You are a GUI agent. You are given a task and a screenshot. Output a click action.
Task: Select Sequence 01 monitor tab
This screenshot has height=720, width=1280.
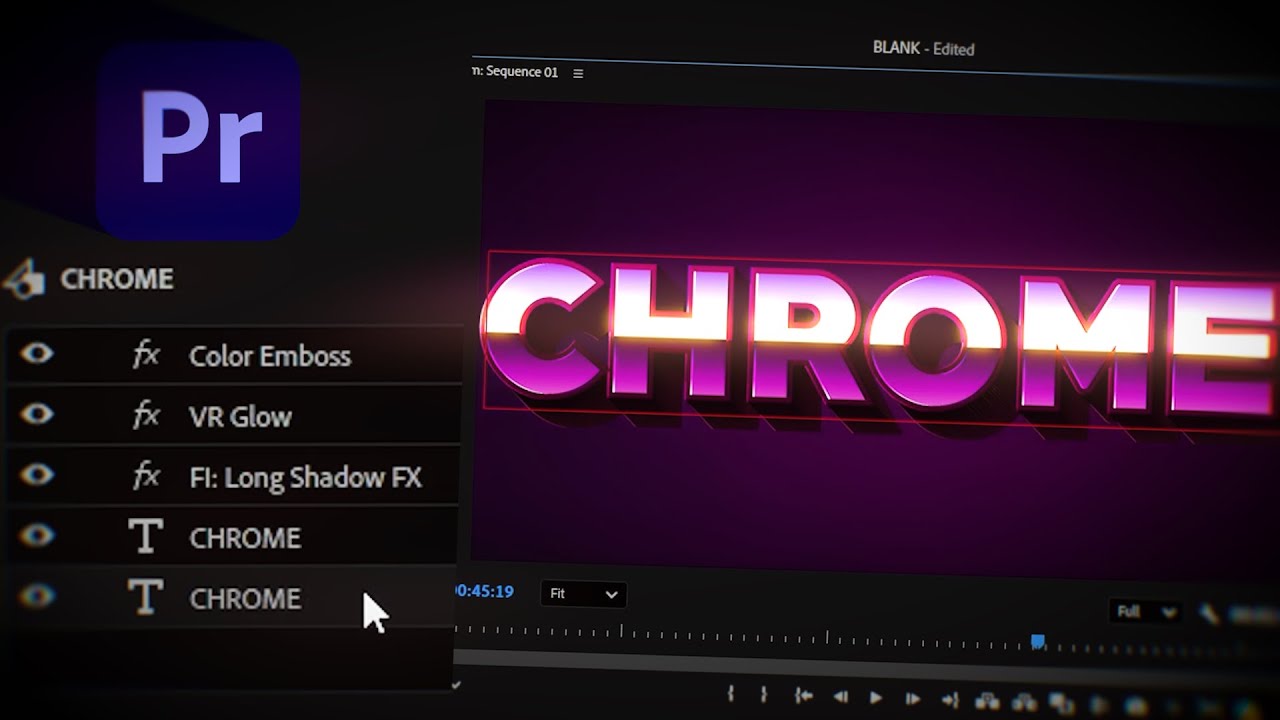click(x=515, y=72)
